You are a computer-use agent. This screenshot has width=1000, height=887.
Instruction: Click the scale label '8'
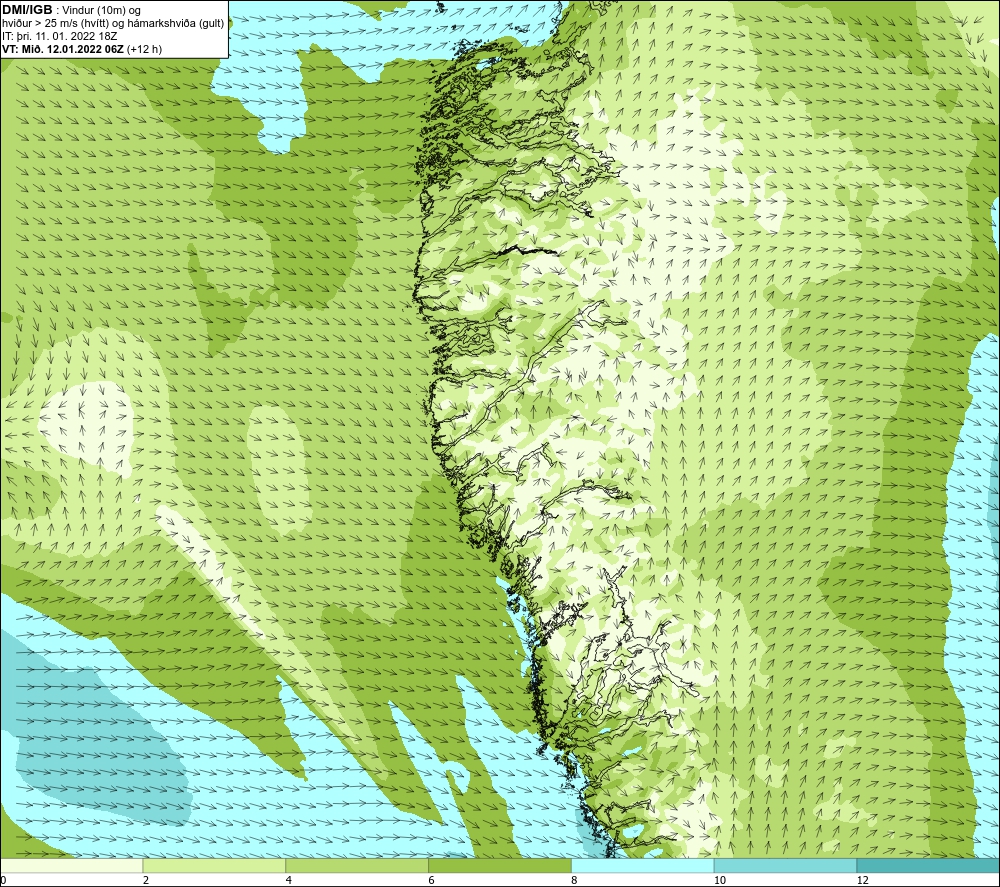pyautogui.click(x=575, y=881)
